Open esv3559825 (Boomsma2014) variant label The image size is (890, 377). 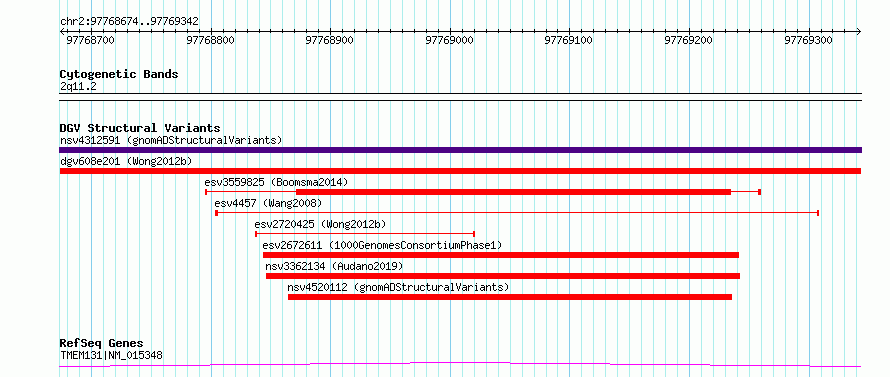[x=276, y=182]
